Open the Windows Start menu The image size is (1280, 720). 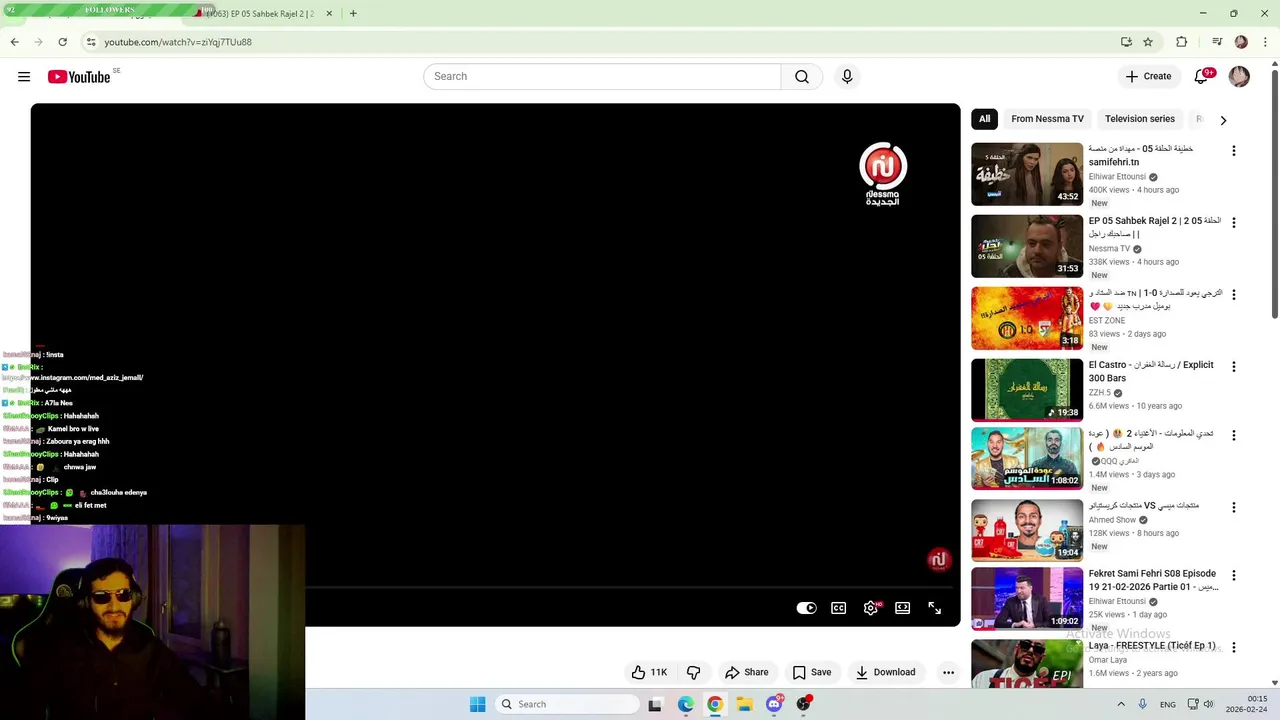pyautogui.click(x=478, y=704)
